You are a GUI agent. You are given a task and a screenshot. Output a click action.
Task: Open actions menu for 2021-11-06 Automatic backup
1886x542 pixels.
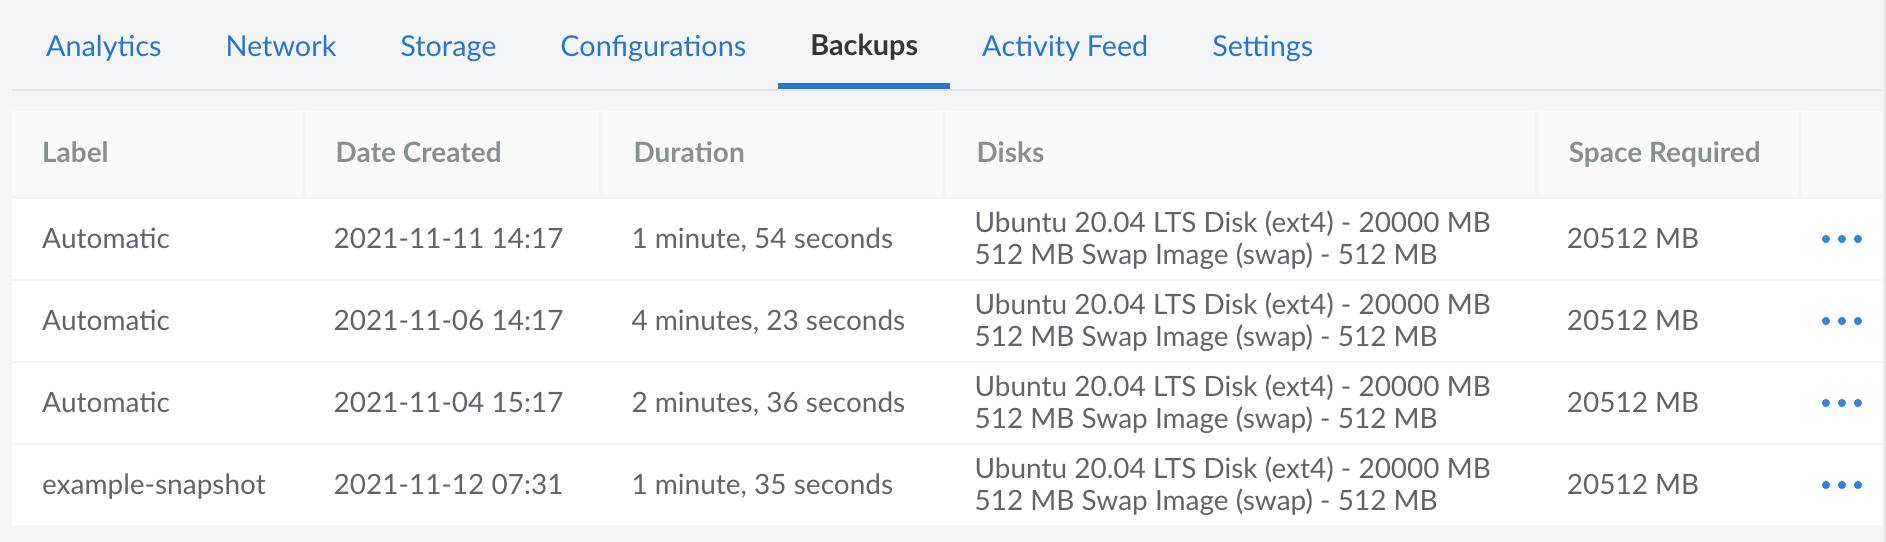pos(1841,321)
